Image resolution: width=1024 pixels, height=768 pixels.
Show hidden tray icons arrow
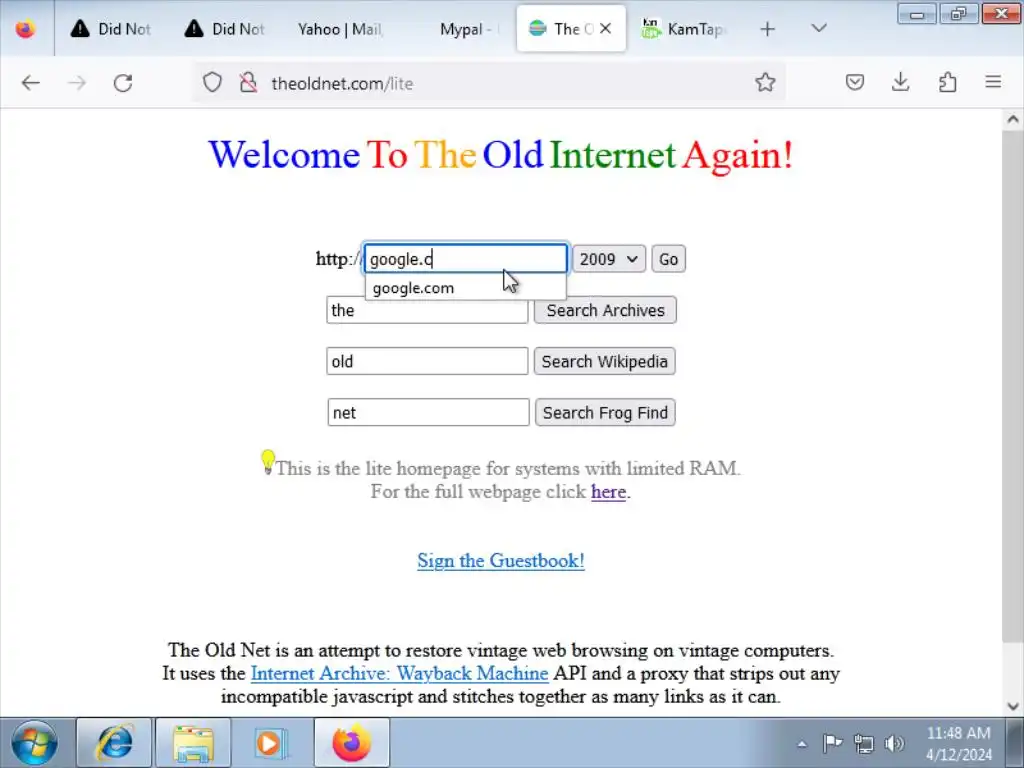(x=802, y=743)
